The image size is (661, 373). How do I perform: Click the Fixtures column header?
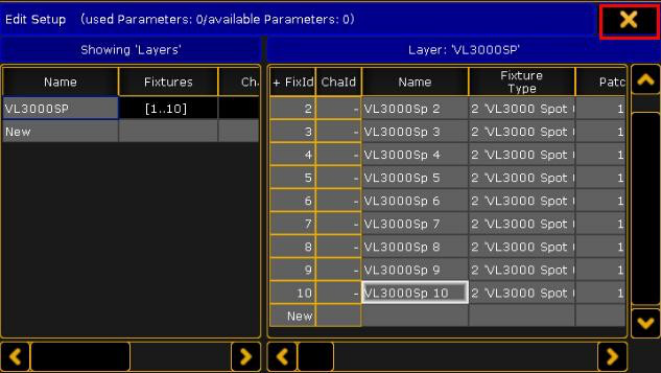click(x=168, y=82)
